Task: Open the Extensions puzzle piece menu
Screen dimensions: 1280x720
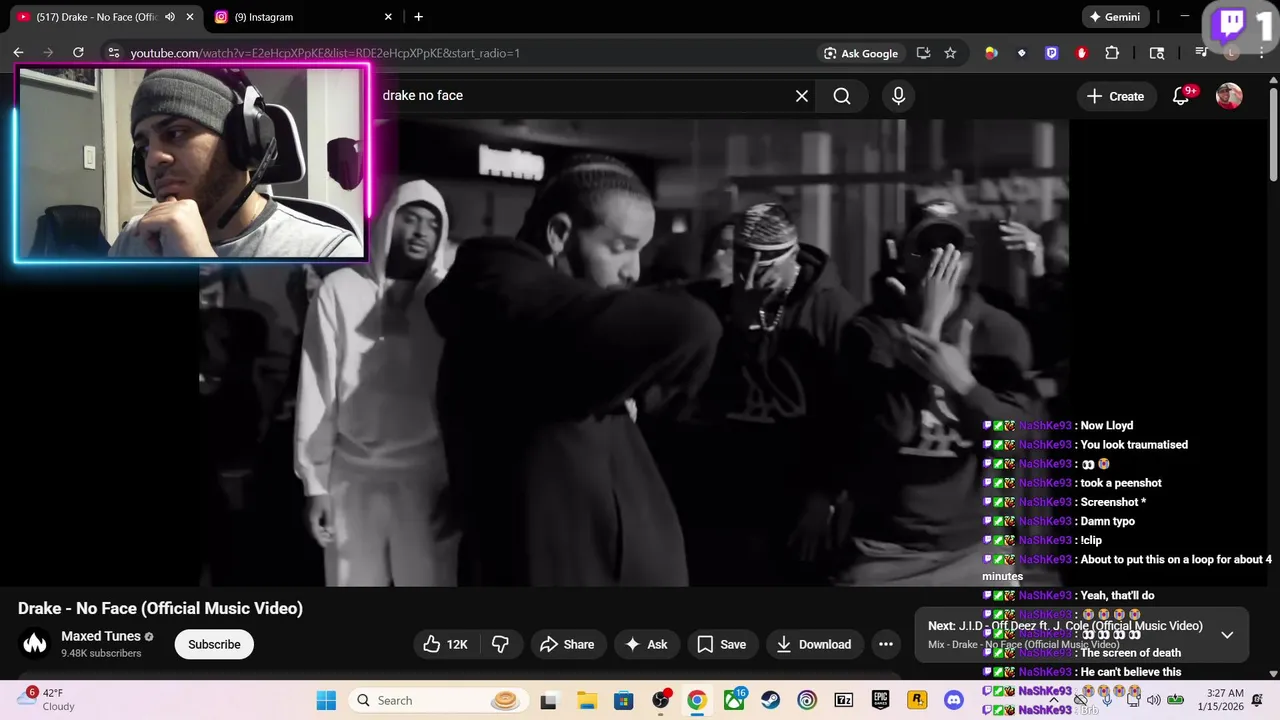Action: pos(1112,53)
